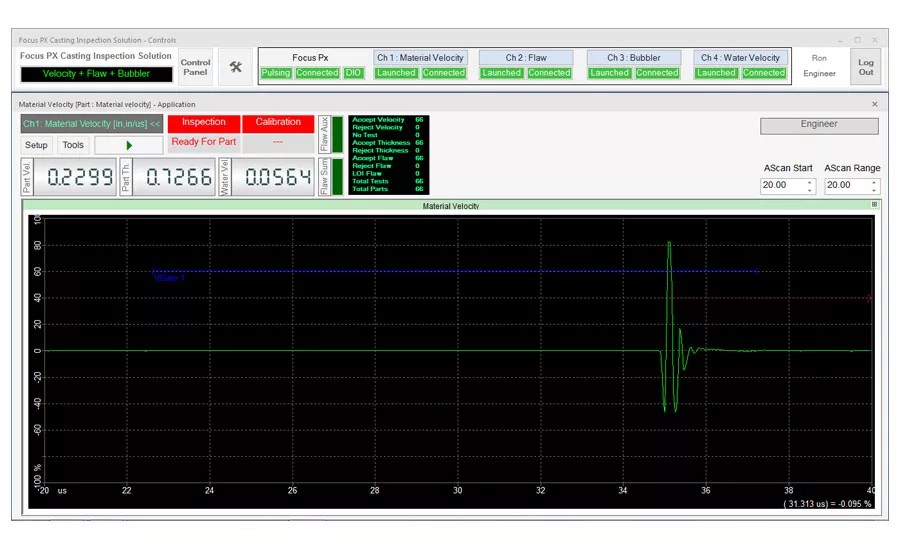Increase AScan Start with up arrow
Screen dimensions: 900x550
[809, 182]
